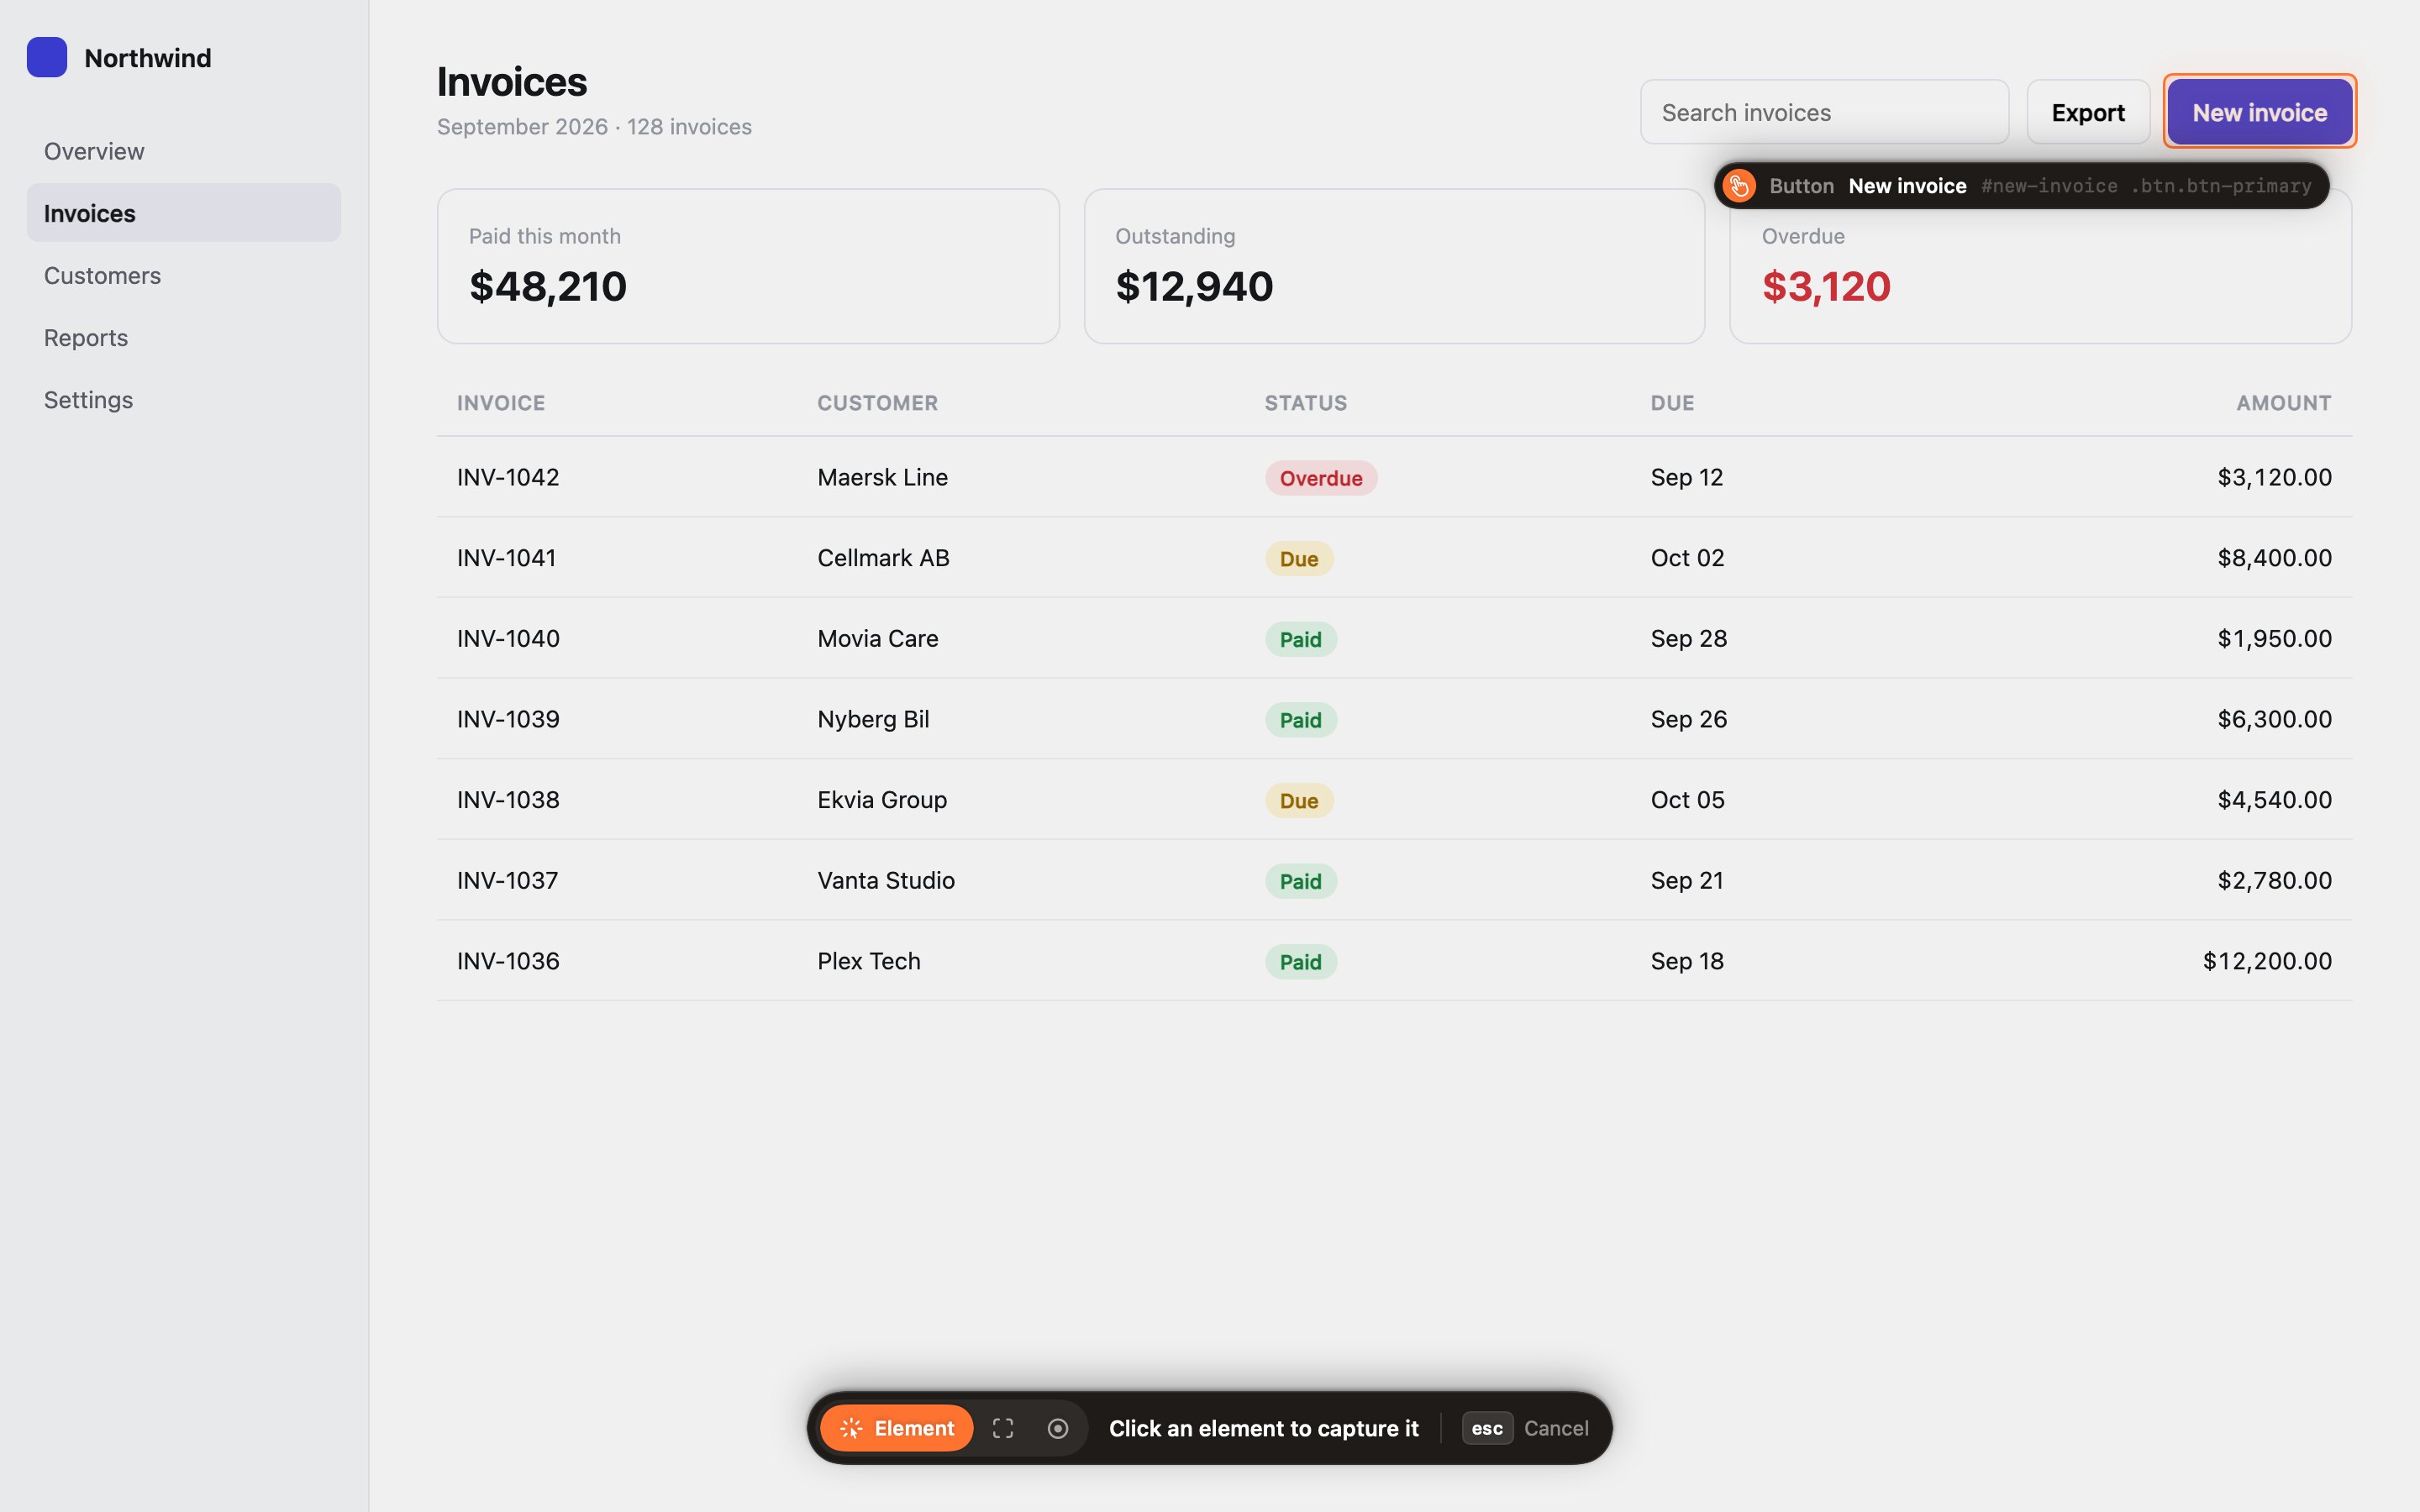The height and width of the screenshot is (1512, 2420).
Task: Click the $3,120.00 amount cell
Action: pos(2274,477)
